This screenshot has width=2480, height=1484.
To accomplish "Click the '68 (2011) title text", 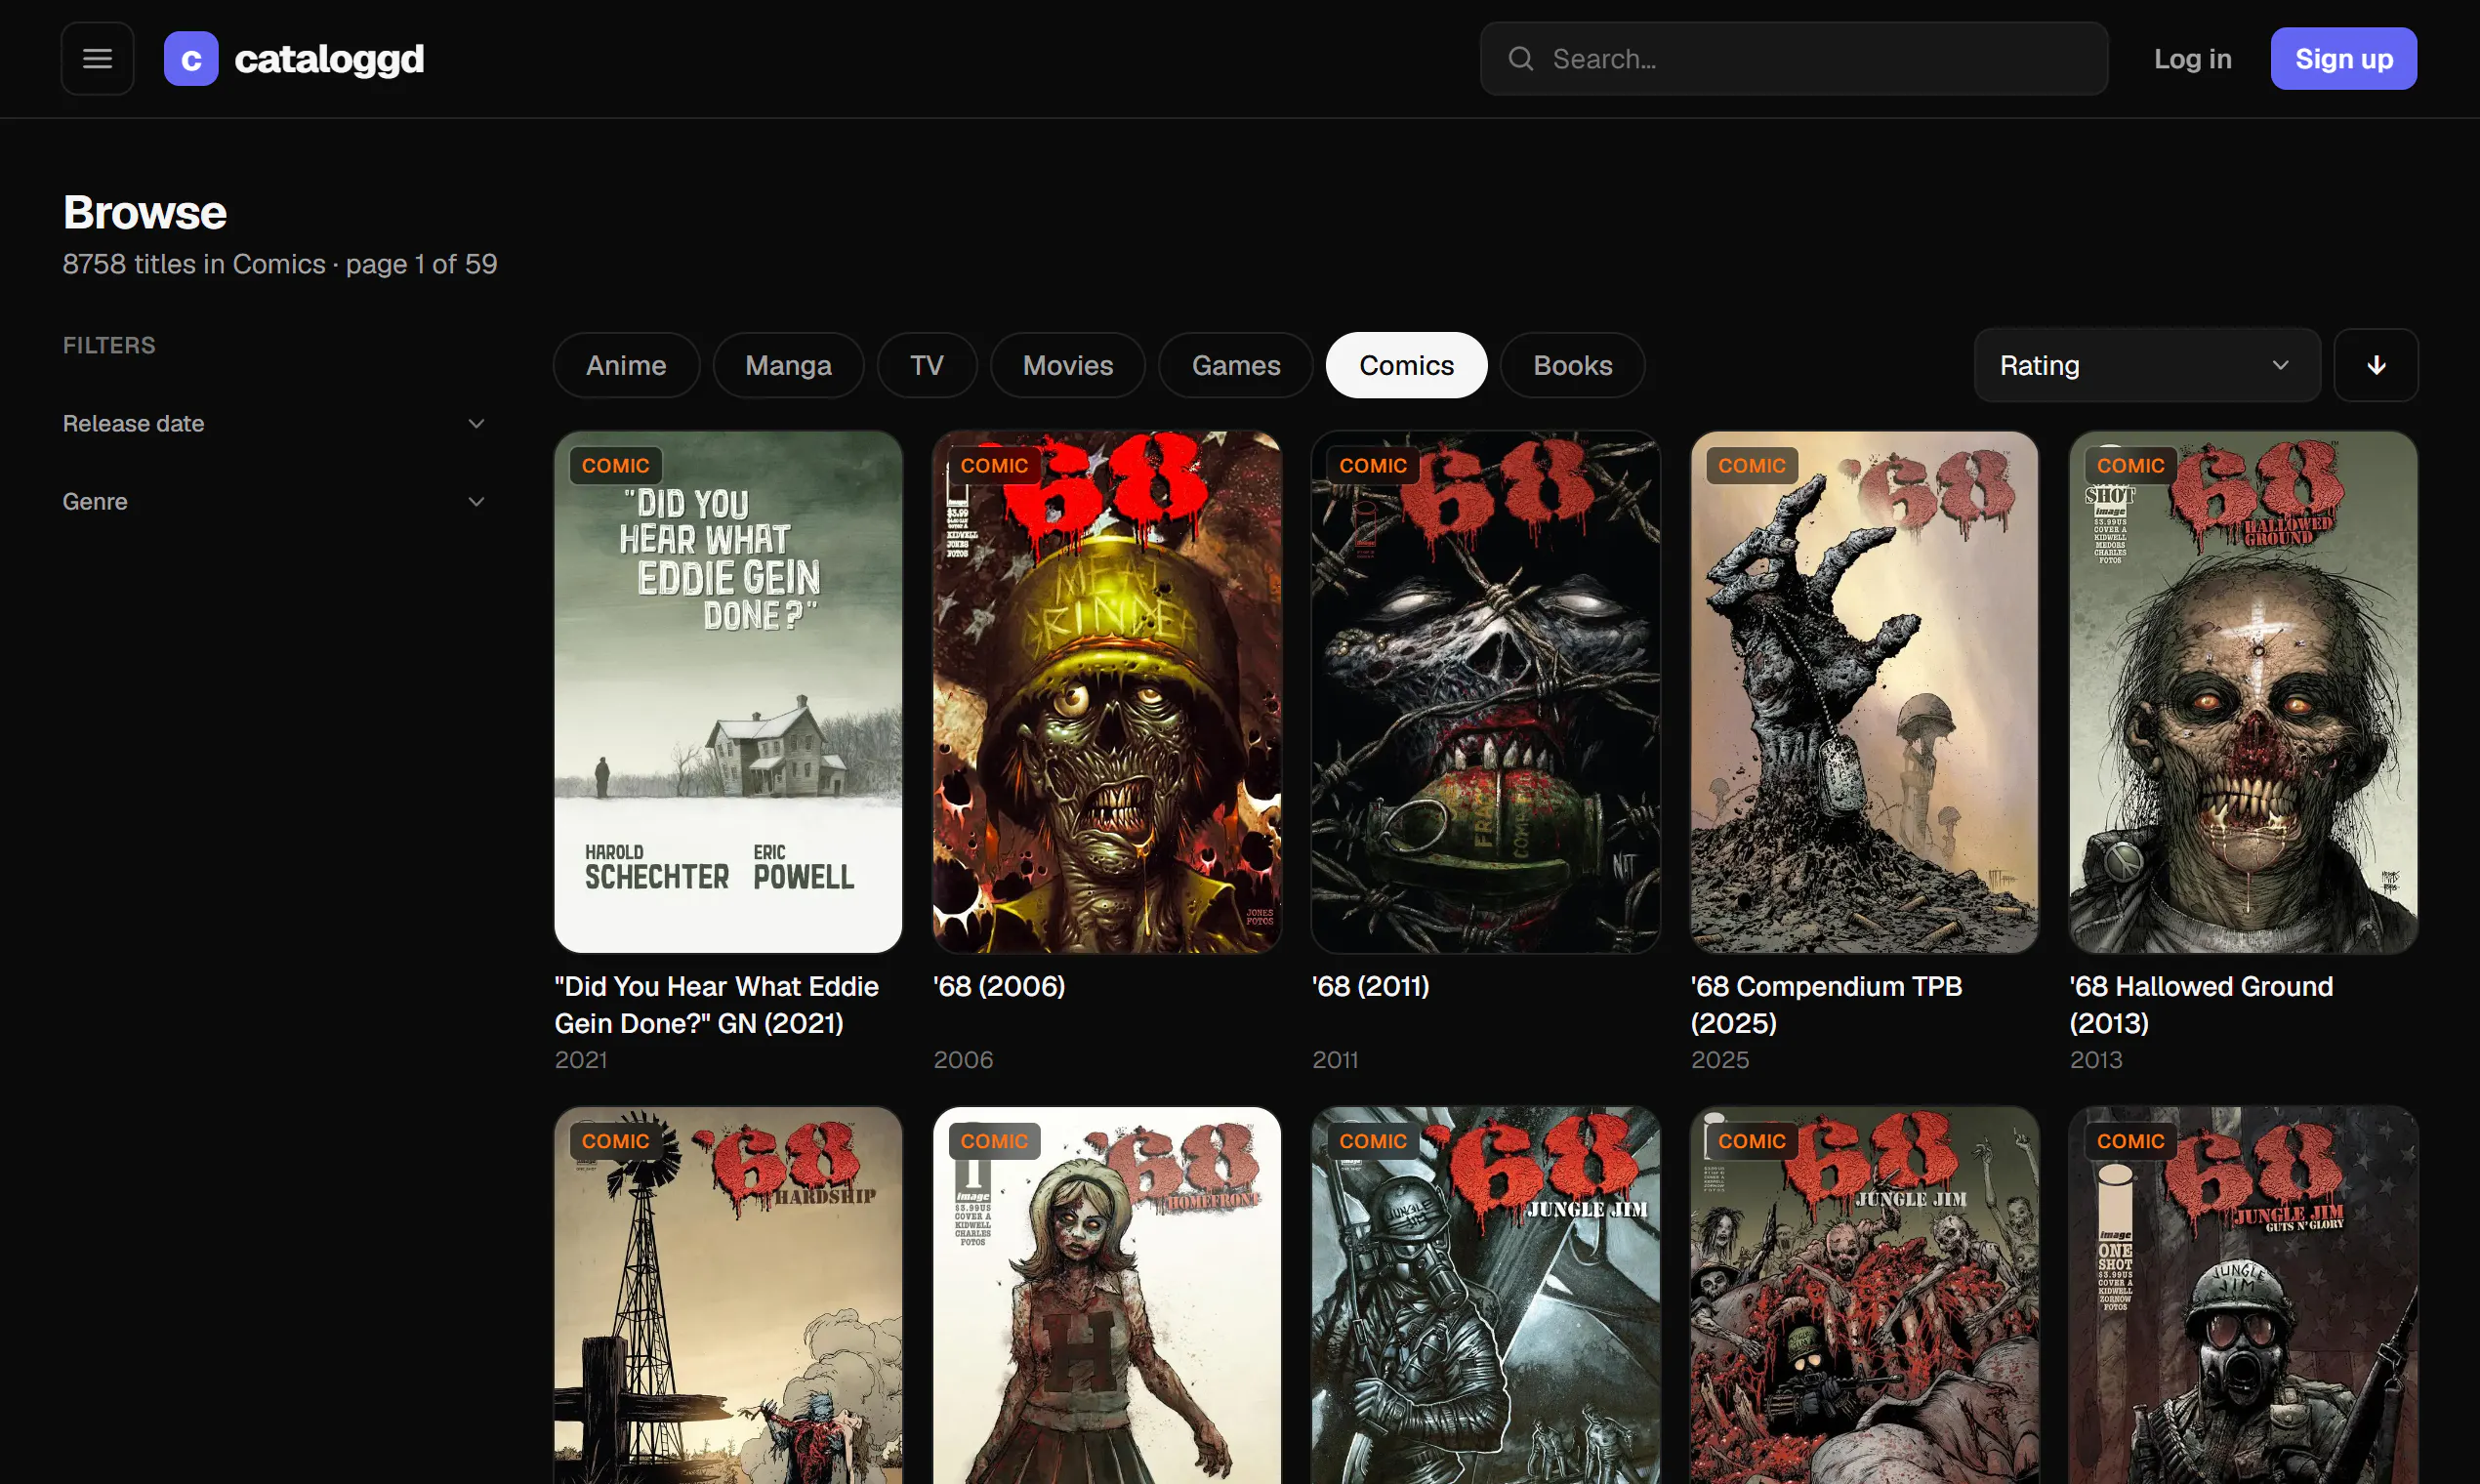I will (x=1370, y=987).
